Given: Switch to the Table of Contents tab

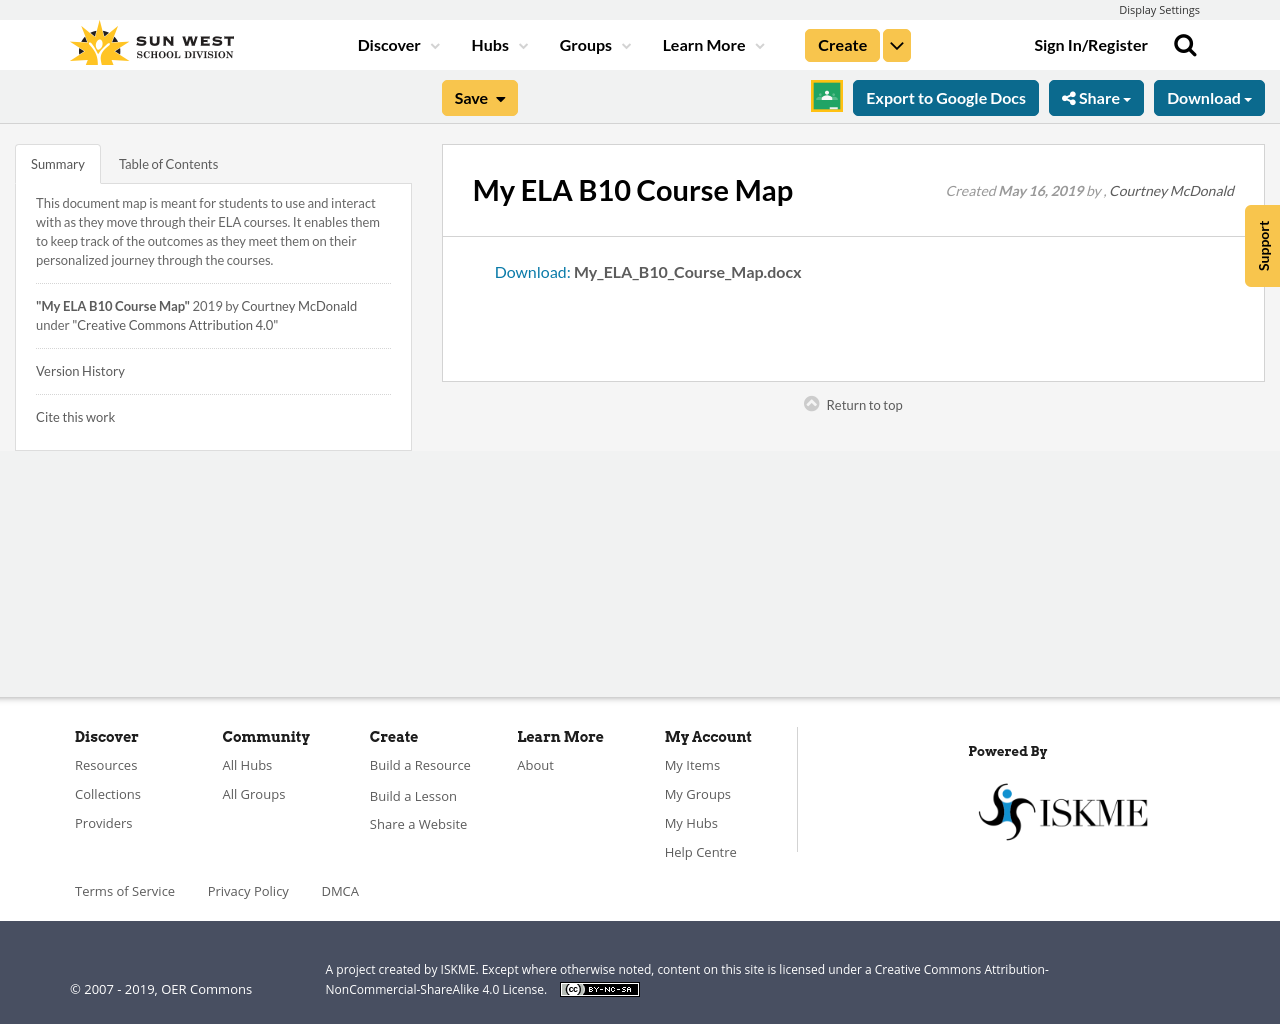Looking at the screenshot, I should point(168,162).
